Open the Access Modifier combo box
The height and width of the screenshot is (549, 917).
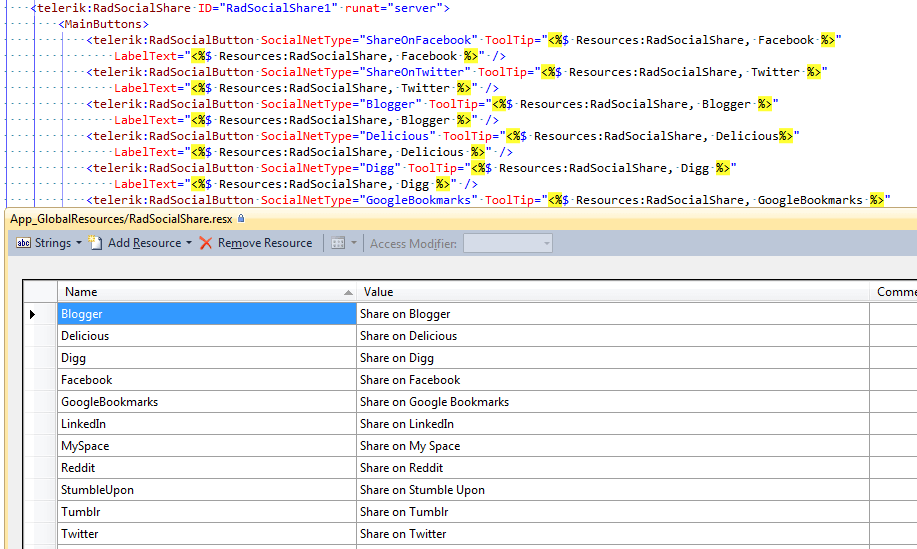coord(508,243)
